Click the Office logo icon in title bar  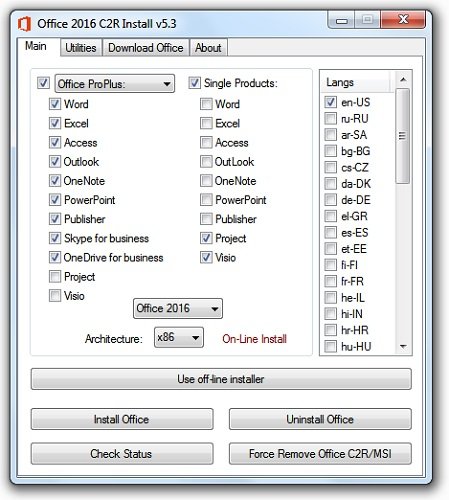tap(24, 24)
